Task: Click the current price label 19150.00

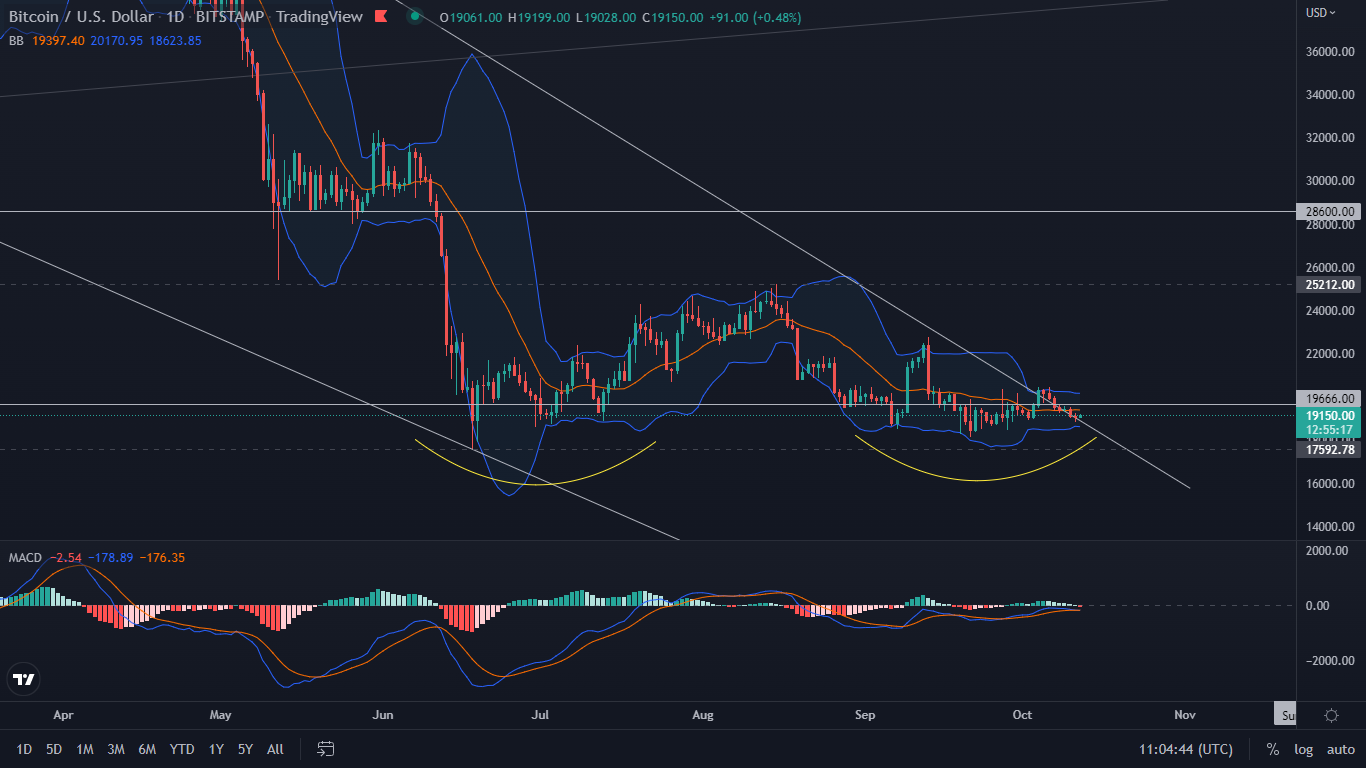Action: click(1331, 415)
